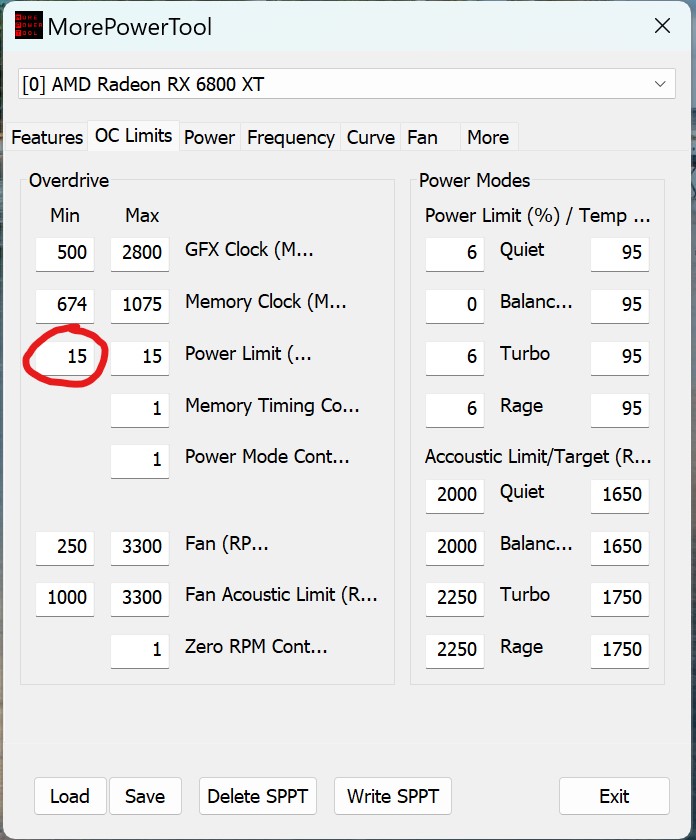This screenshot has width=696, height=840.
Task: Focus the Zero RPM Control field
Action: pyautogui.click(x=140, y=650)
